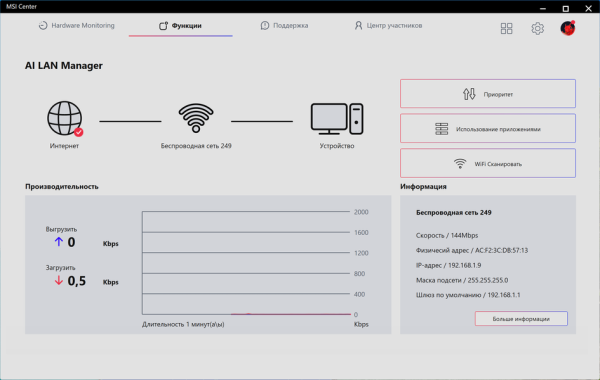Close the MSI Center window
Viewport: 600px width, 380px height.
[589, 8]
